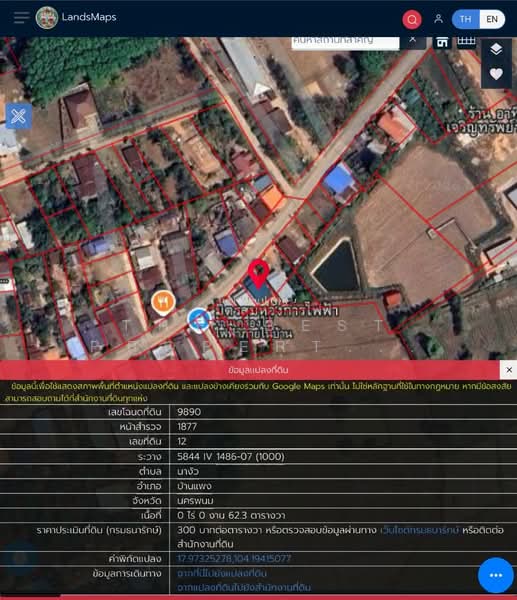Click the LandsMaps emblem logo
The width and height of the screenshot is (517, 600).
(47, 18)
